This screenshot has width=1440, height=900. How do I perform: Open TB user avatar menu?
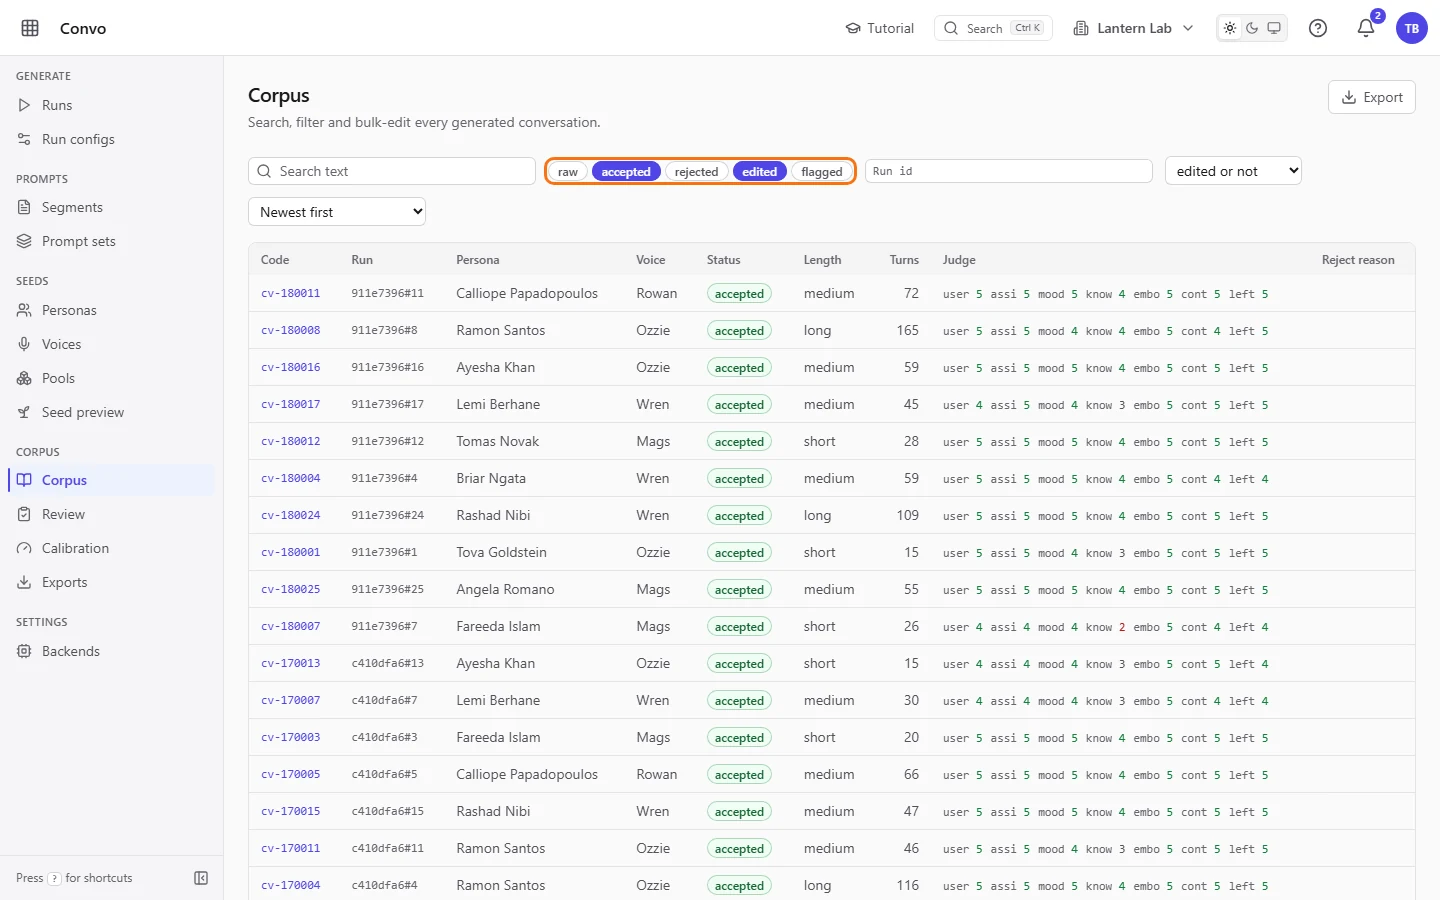[1412, 28]
